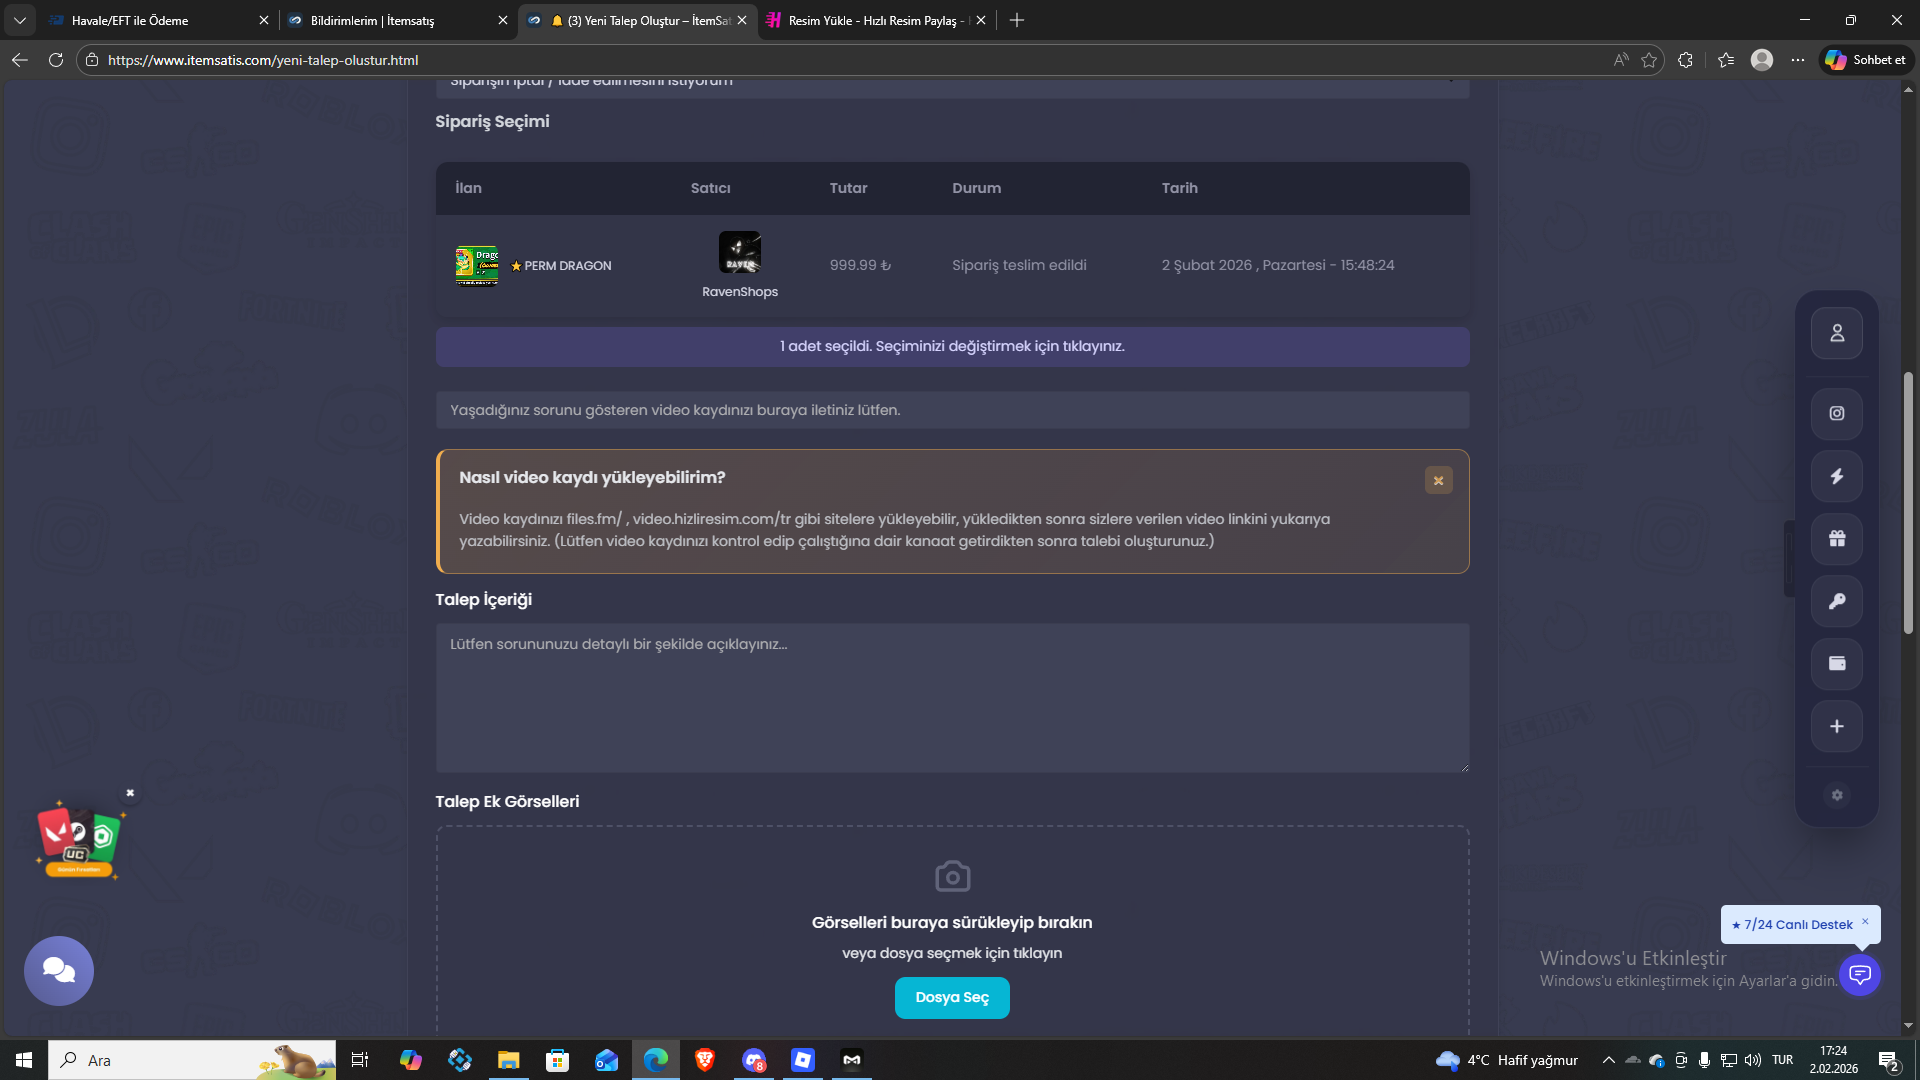This screenshot has height=1080, width=1920.
Task: Open the profile icon in the right sidebar
Action: click(1836, 333)
